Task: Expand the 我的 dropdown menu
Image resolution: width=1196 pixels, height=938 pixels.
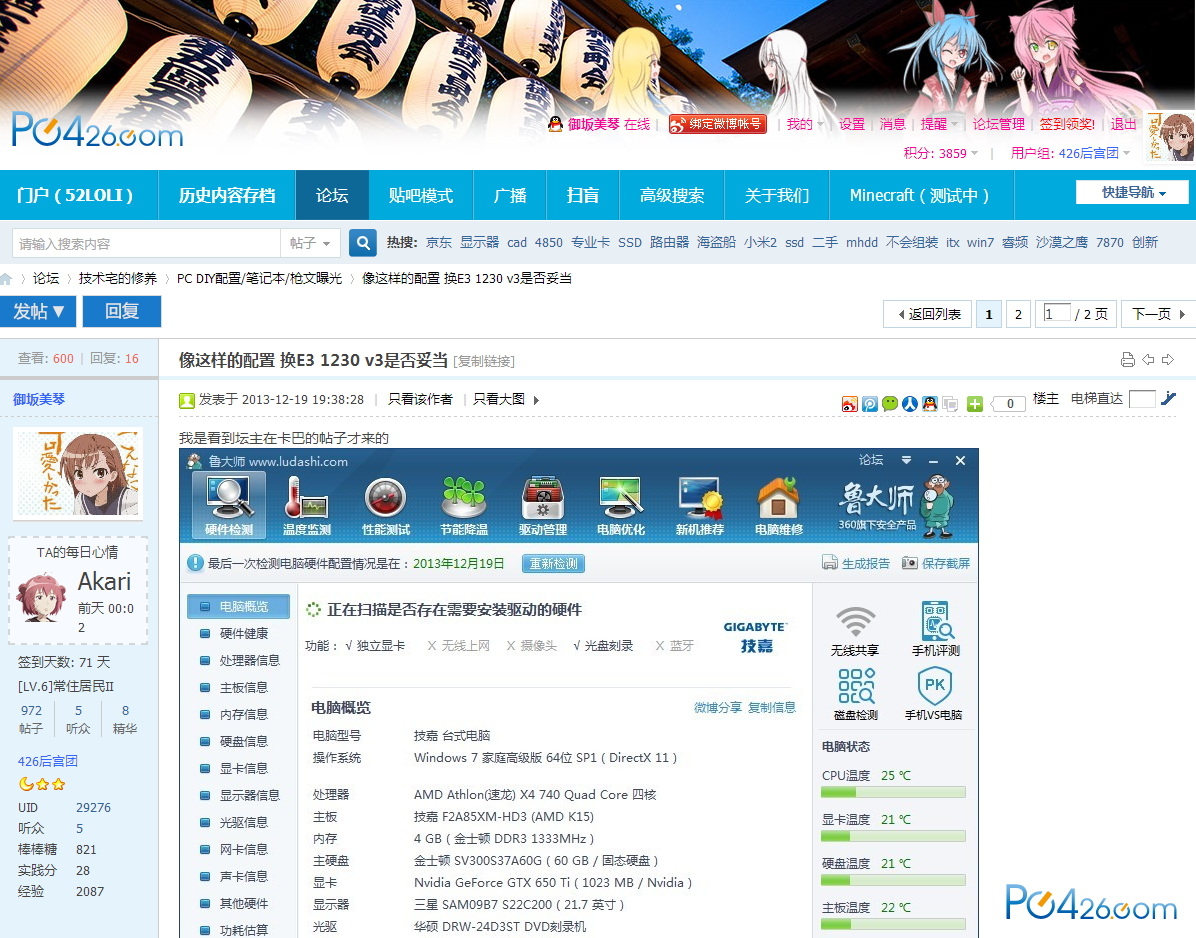Action: (x=805, y=124)
